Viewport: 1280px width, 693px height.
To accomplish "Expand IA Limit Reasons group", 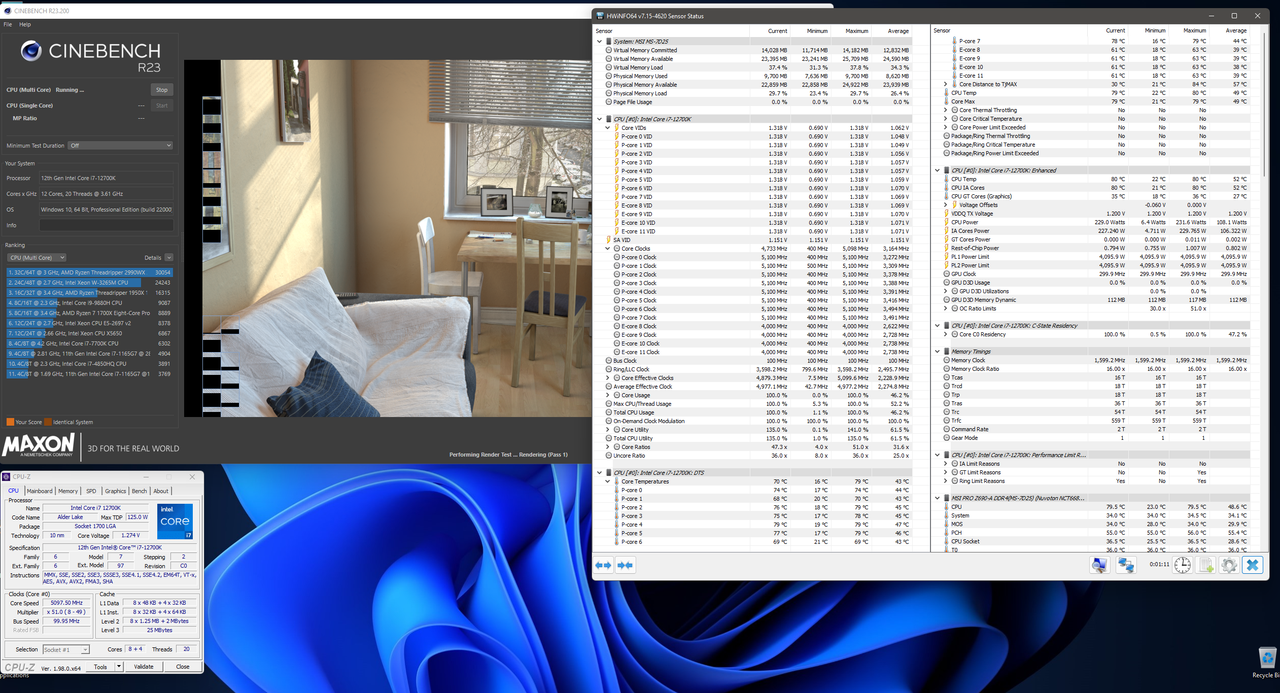I will tap(945, 464).
